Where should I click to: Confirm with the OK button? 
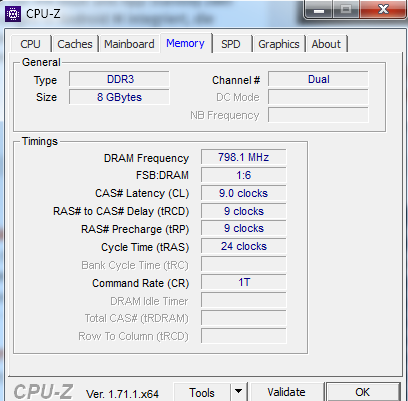click(x=362, y=392)
